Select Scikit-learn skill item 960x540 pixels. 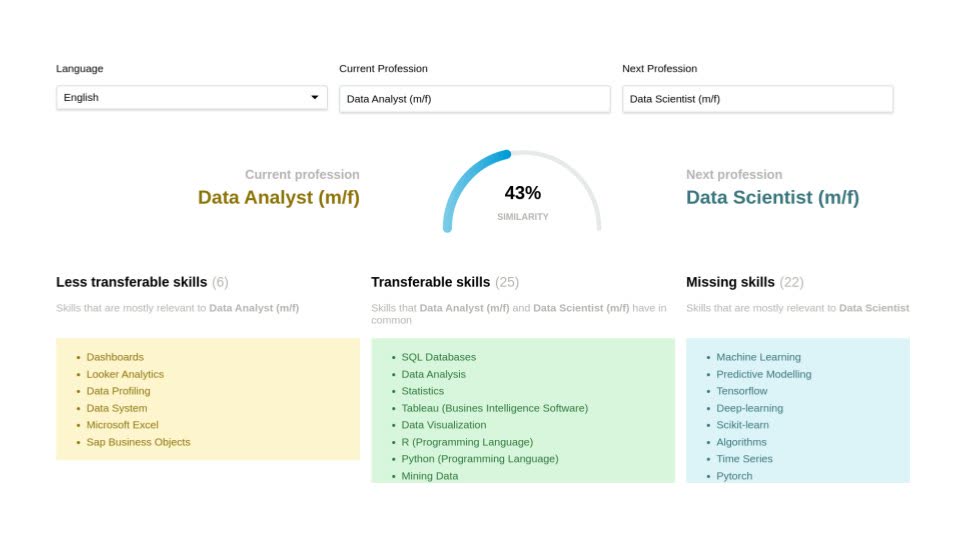(743, 425)
